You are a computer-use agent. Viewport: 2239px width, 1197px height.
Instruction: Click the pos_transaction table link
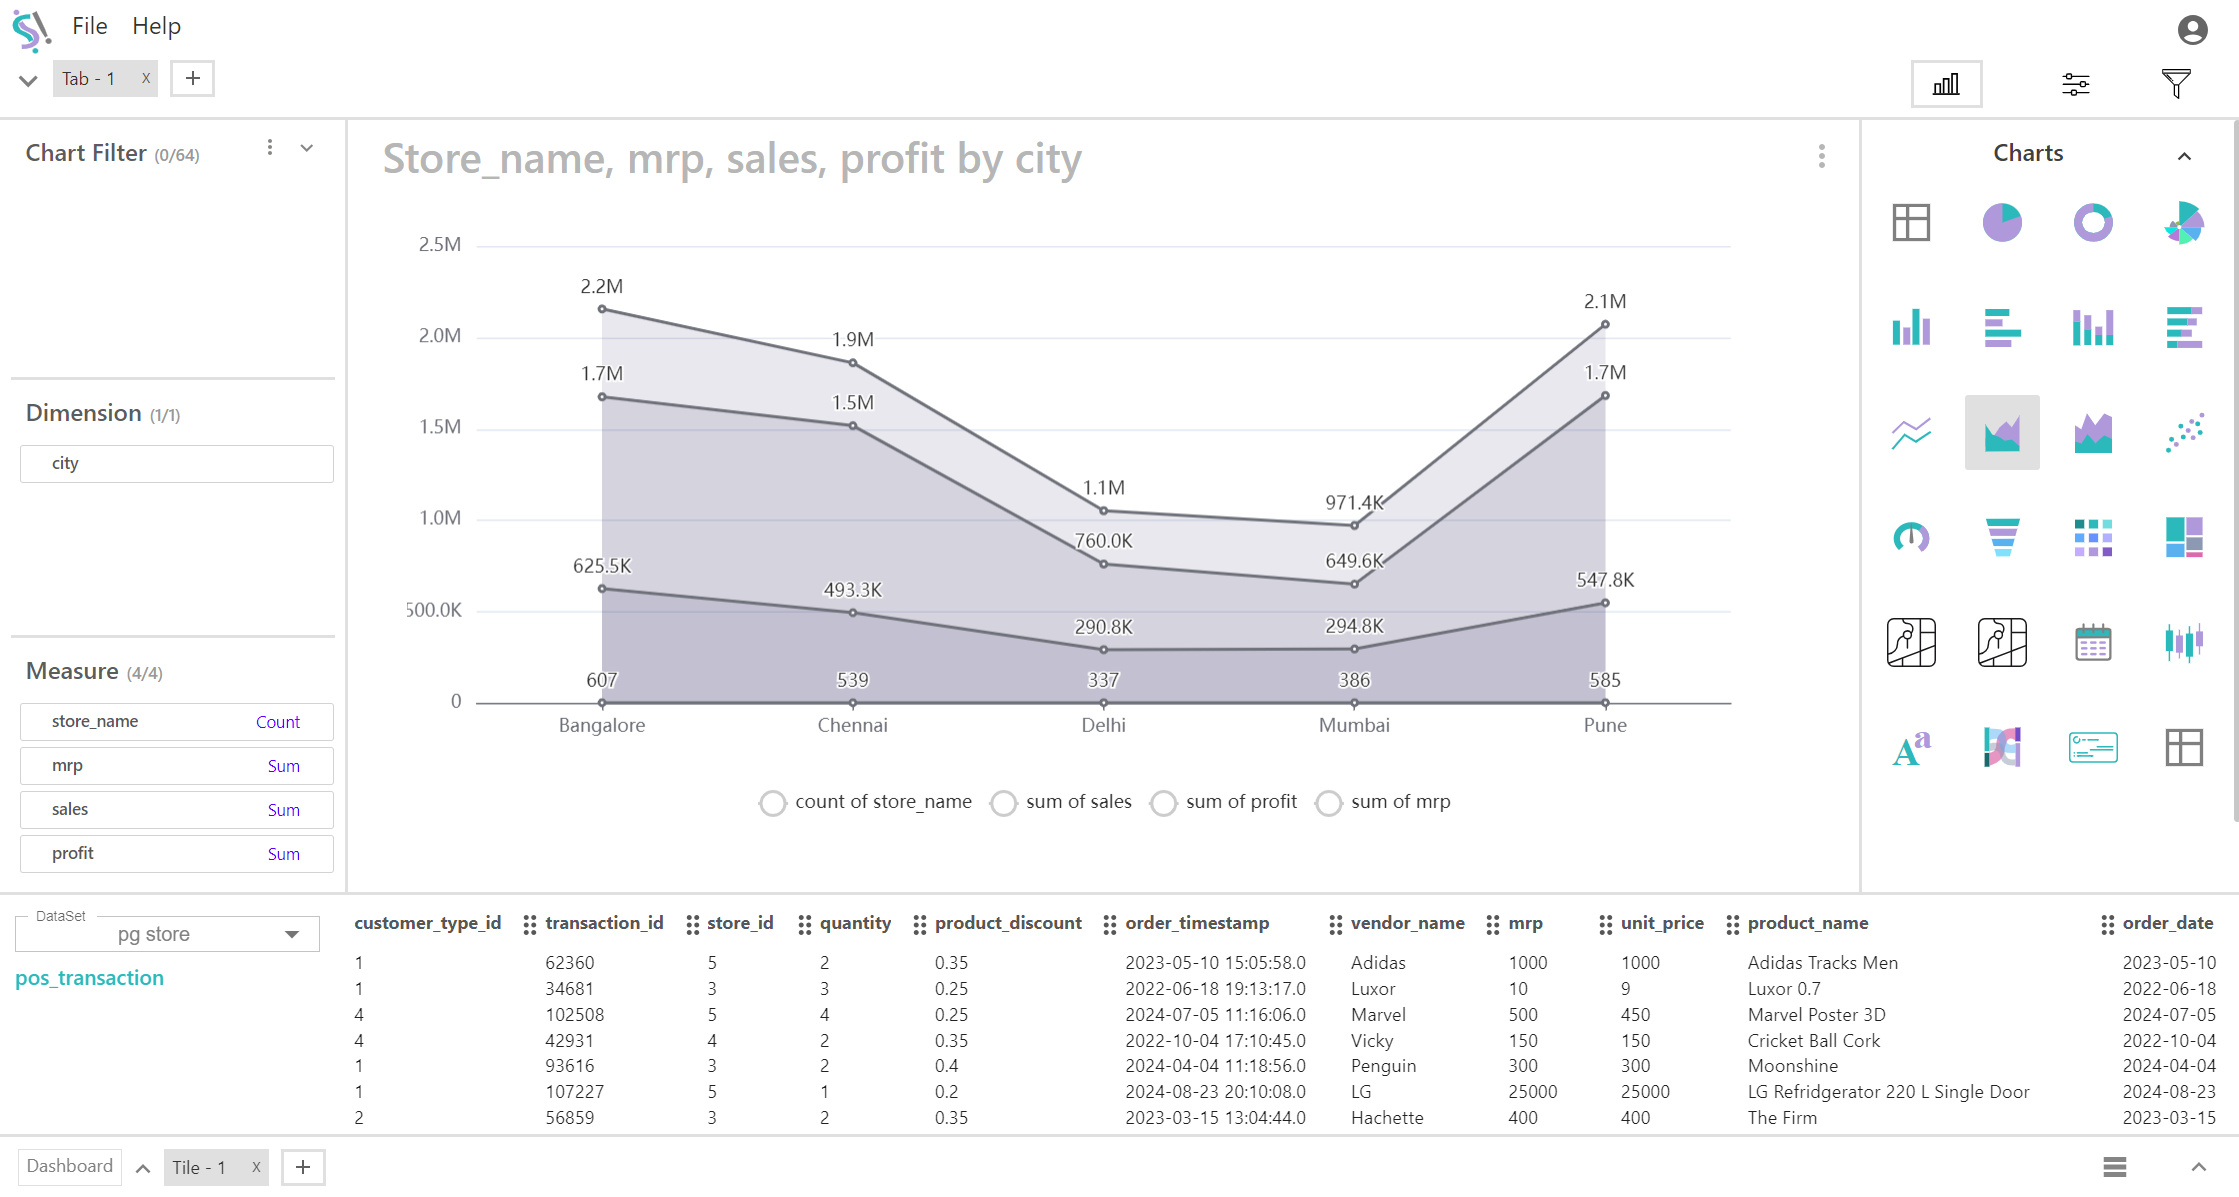[89, 978]
